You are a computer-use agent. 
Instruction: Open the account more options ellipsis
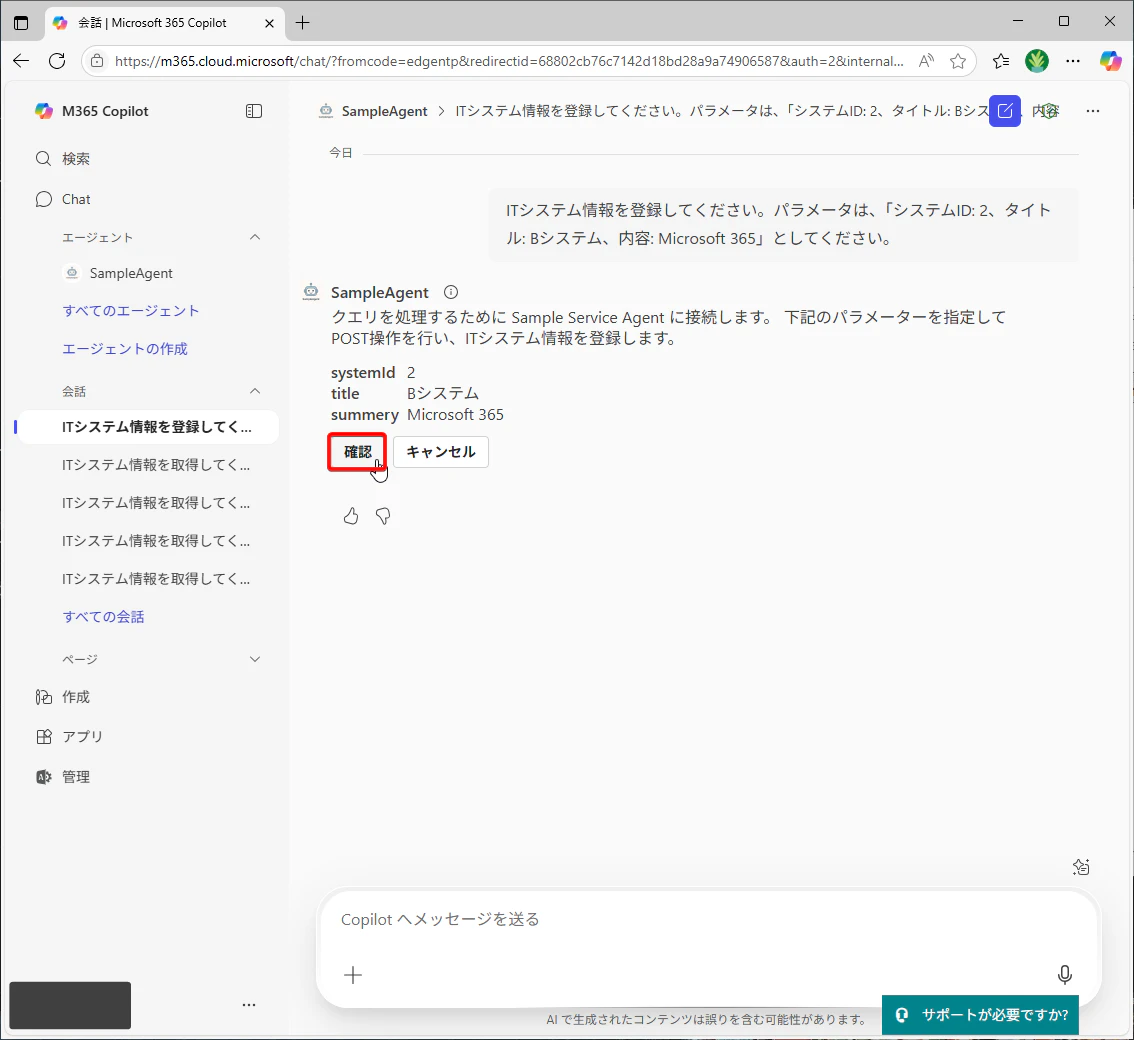click(249, 1005)
